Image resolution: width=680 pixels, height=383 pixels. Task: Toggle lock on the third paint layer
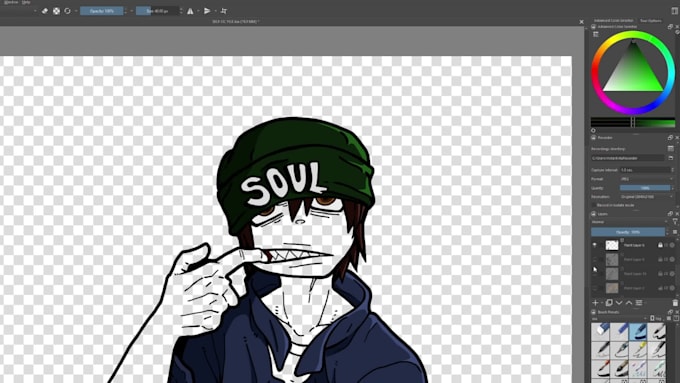(660, 274)
